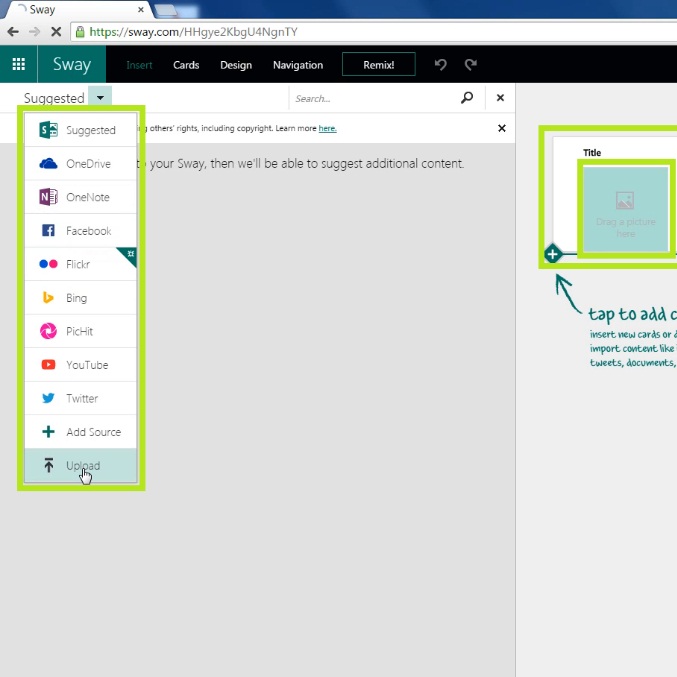The image size is (677, 677).
Task: Click the Title card heading
Action: 592,153
